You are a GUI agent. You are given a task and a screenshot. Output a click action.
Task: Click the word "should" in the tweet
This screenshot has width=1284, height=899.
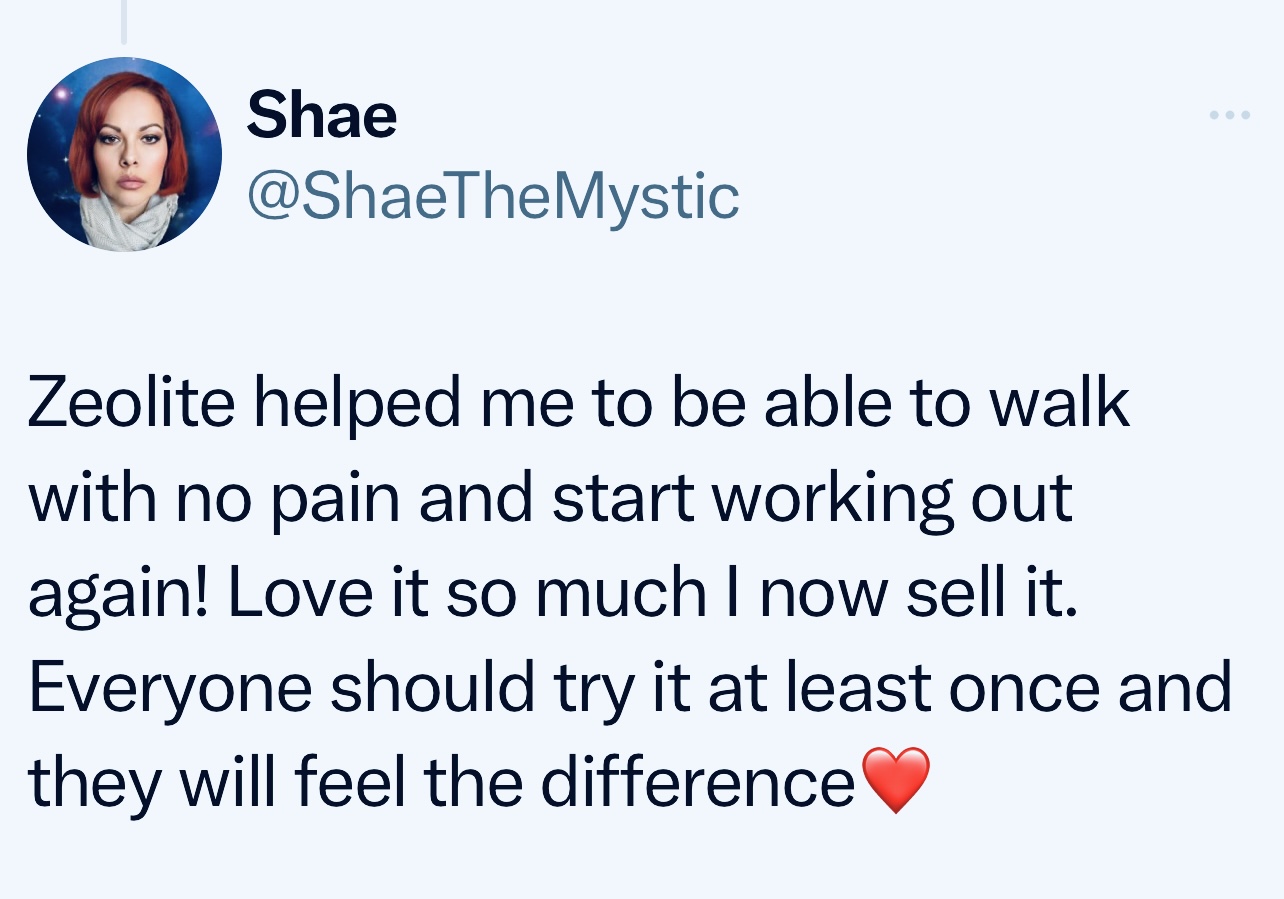433,687
